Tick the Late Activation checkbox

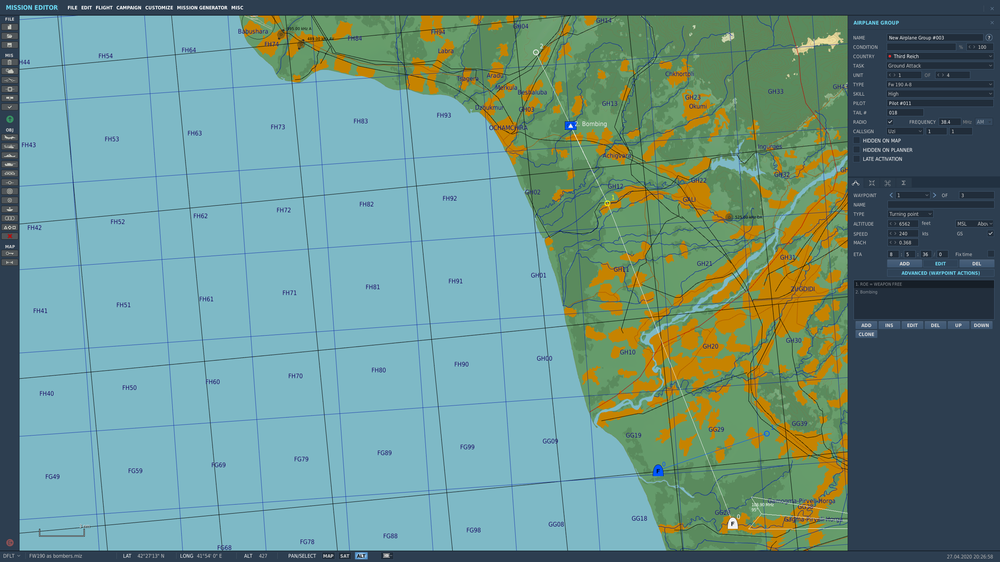[x=857, y=159]
